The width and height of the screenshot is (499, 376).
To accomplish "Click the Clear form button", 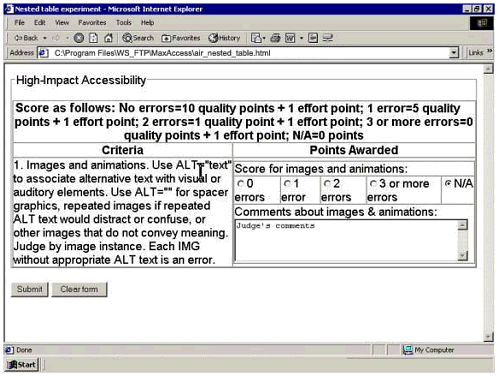I will (x=79, y=289).
